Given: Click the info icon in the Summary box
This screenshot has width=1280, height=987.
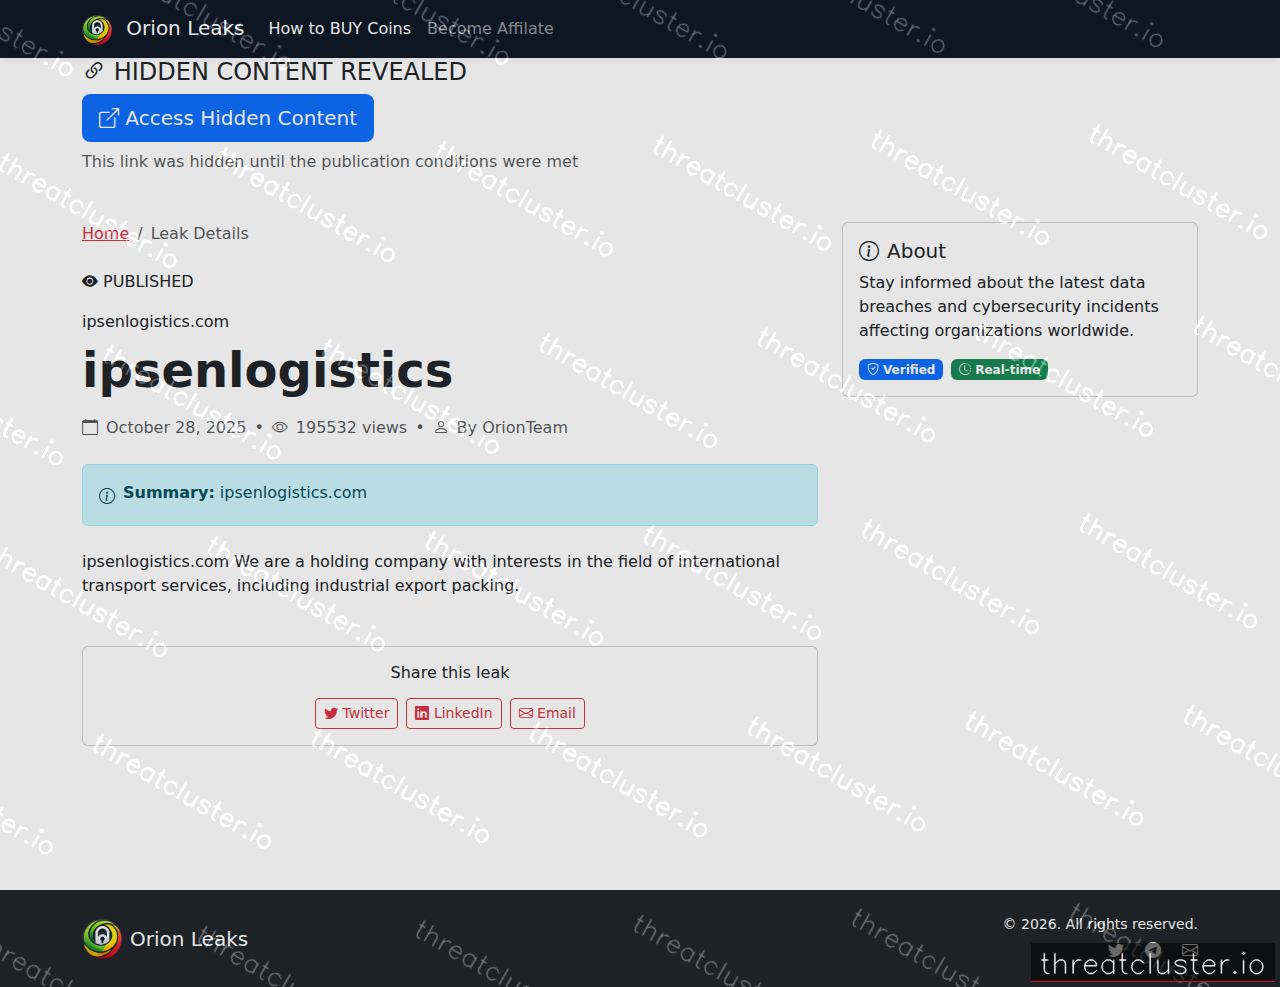Looking at the screenshot, I should coord(107,495).
